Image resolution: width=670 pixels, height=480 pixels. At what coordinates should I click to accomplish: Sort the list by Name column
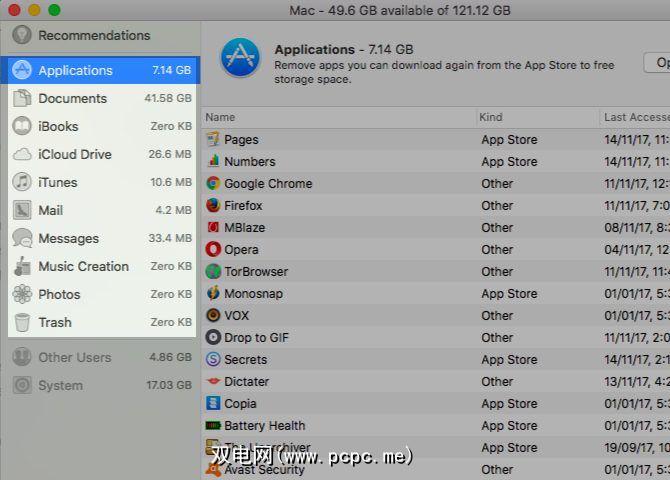[338, 117]
